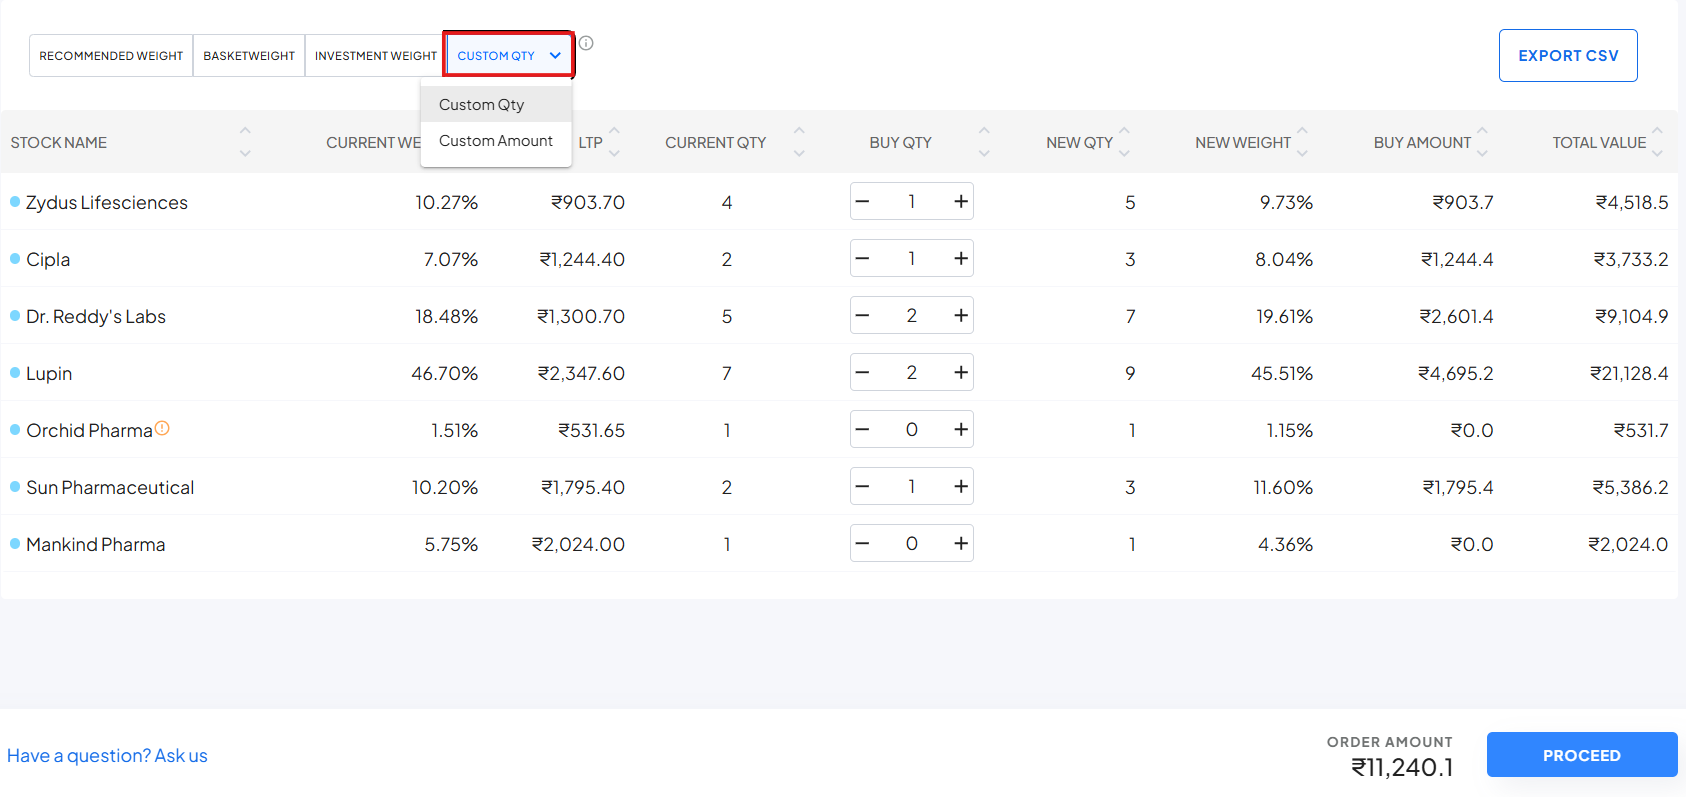Image resolution: width=1686 pixels, height=797 pixels.
Task: Switch to Investment Weight tab
Action: coord(375,56)
